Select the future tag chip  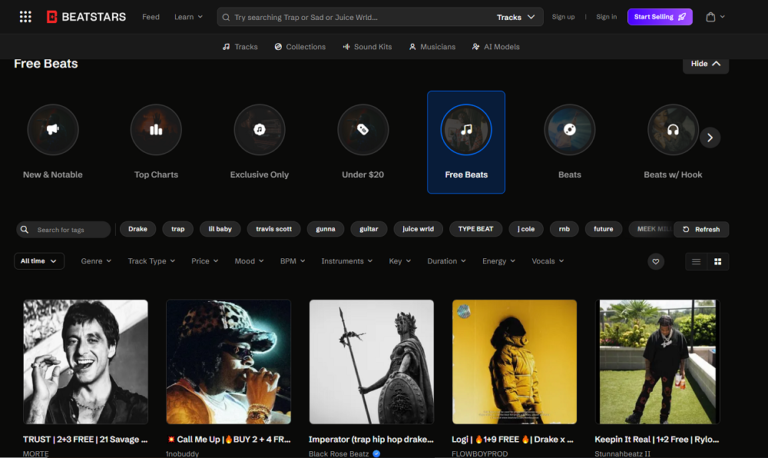coord(603,229)
